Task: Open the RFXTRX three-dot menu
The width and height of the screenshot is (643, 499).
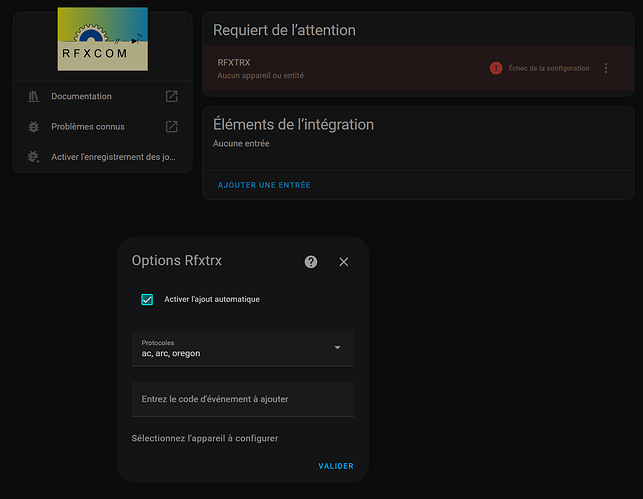Action: tap(606, 68)
